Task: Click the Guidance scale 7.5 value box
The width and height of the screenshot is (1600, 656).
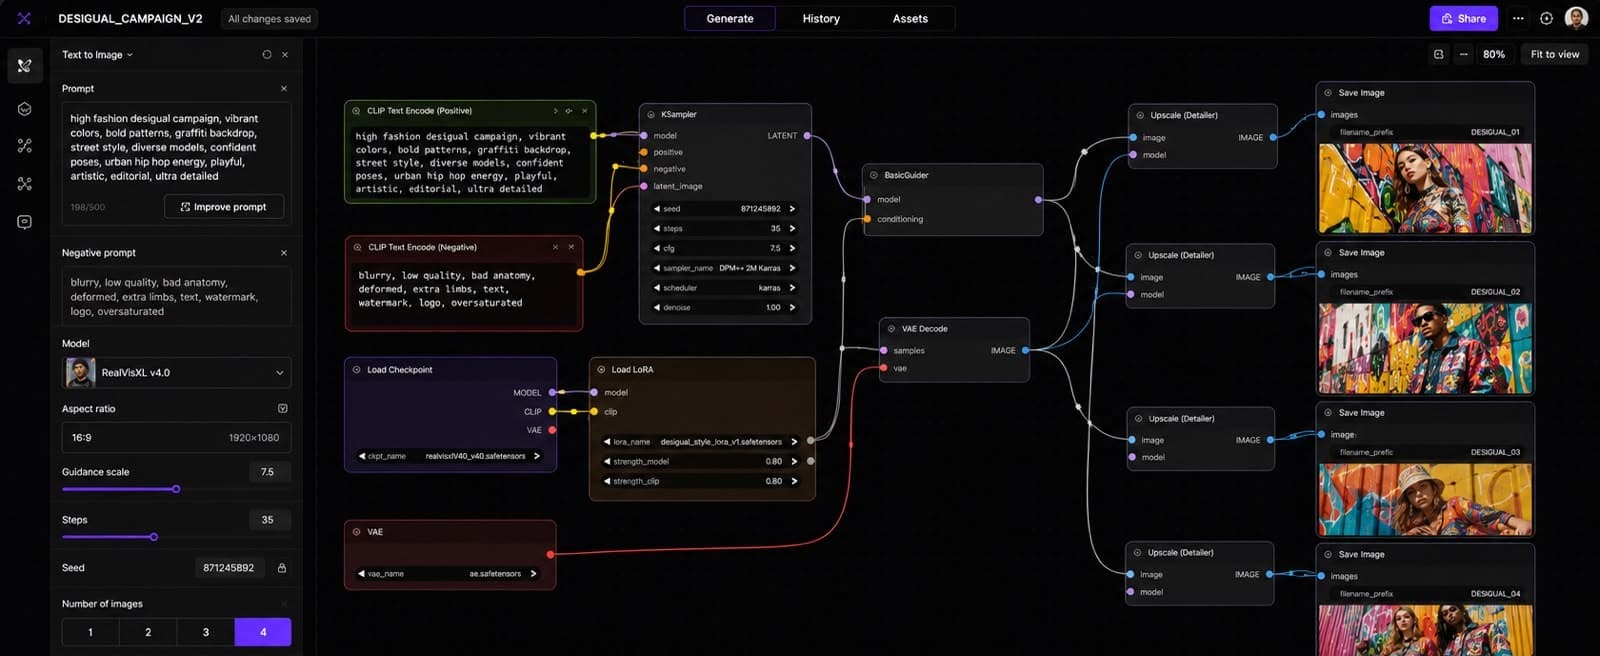Action: 267,472
